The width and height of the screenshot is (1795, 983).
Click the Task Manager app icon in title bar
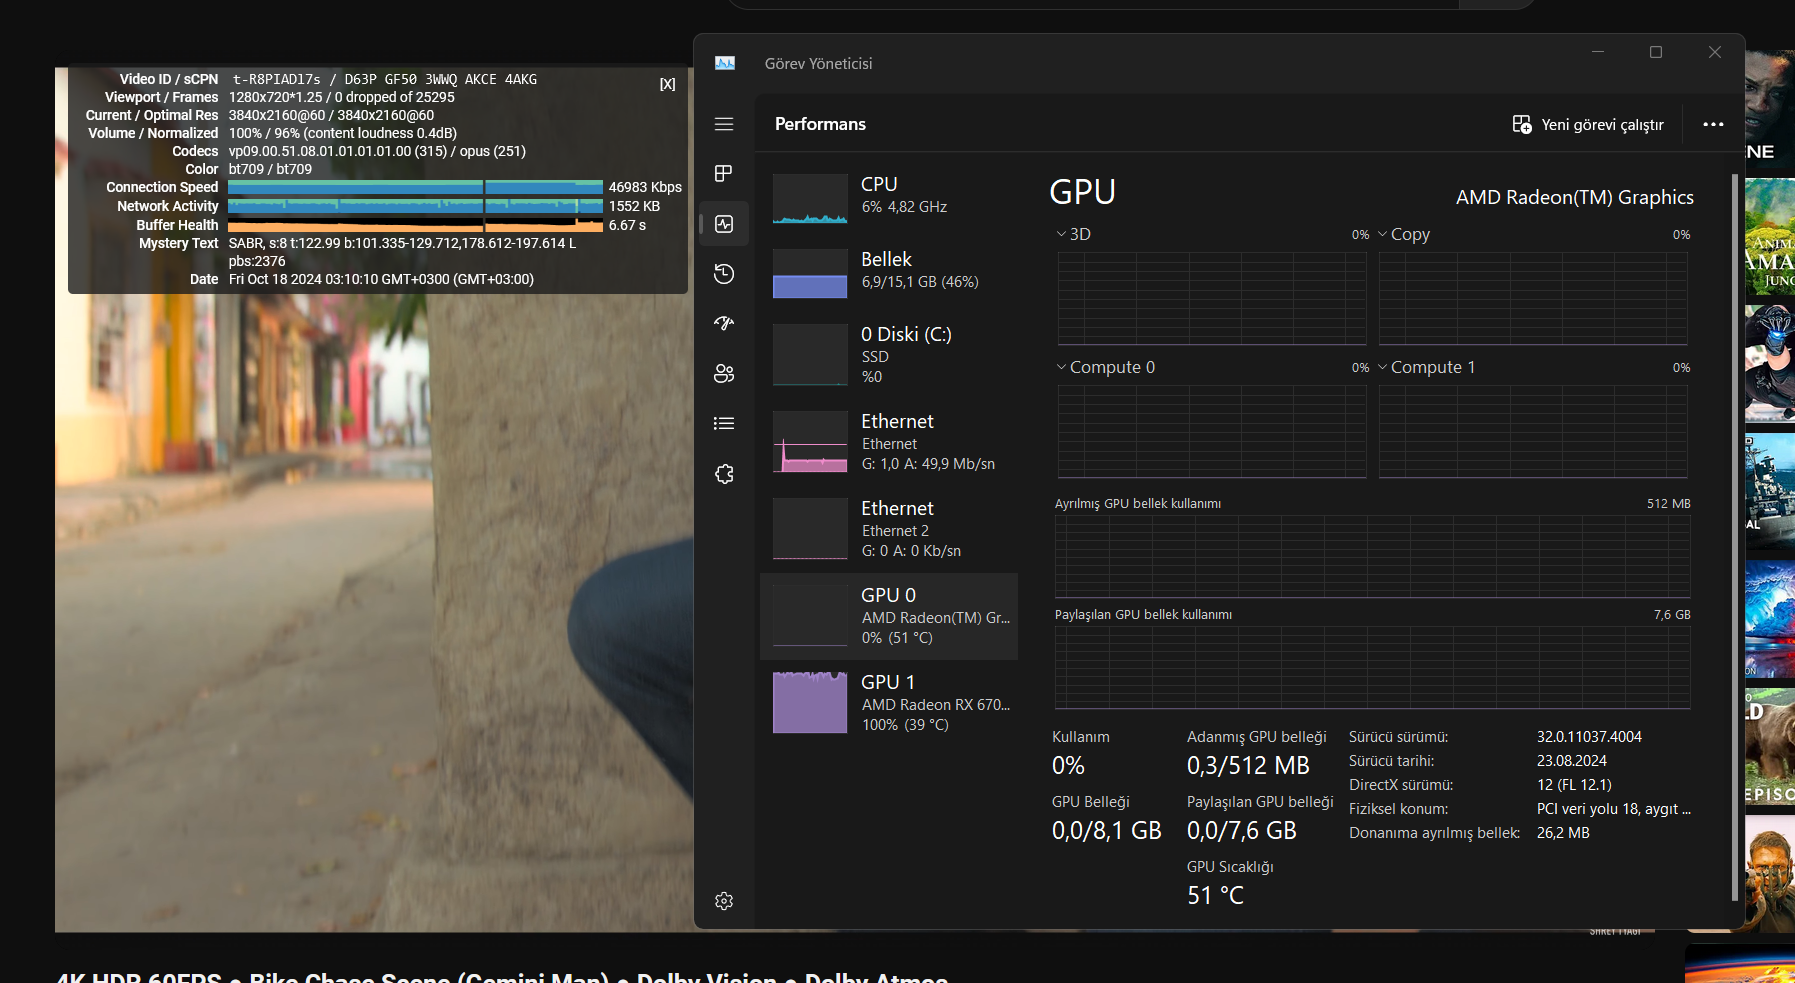tap(725, 63)
